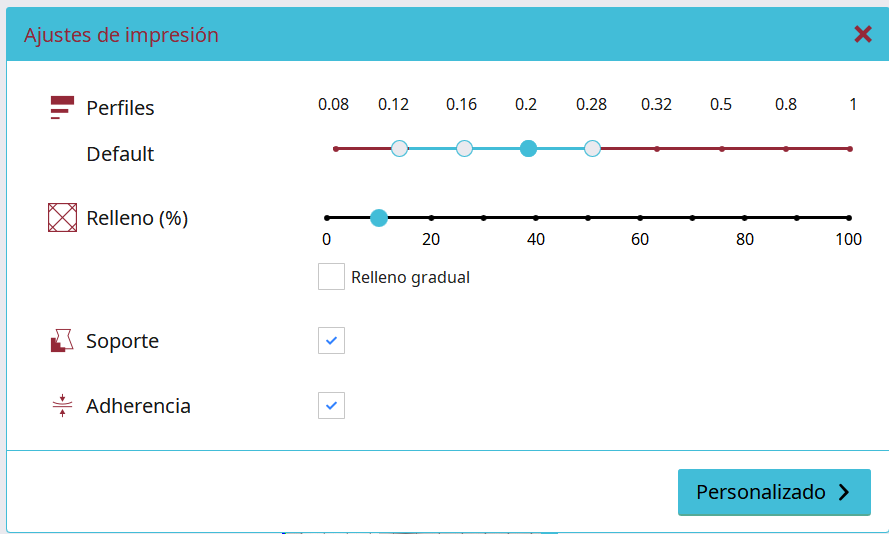Viewport: 889px width, 534px height.
Task: Click the Perfiles icon
Action: (x=63, y=108)
